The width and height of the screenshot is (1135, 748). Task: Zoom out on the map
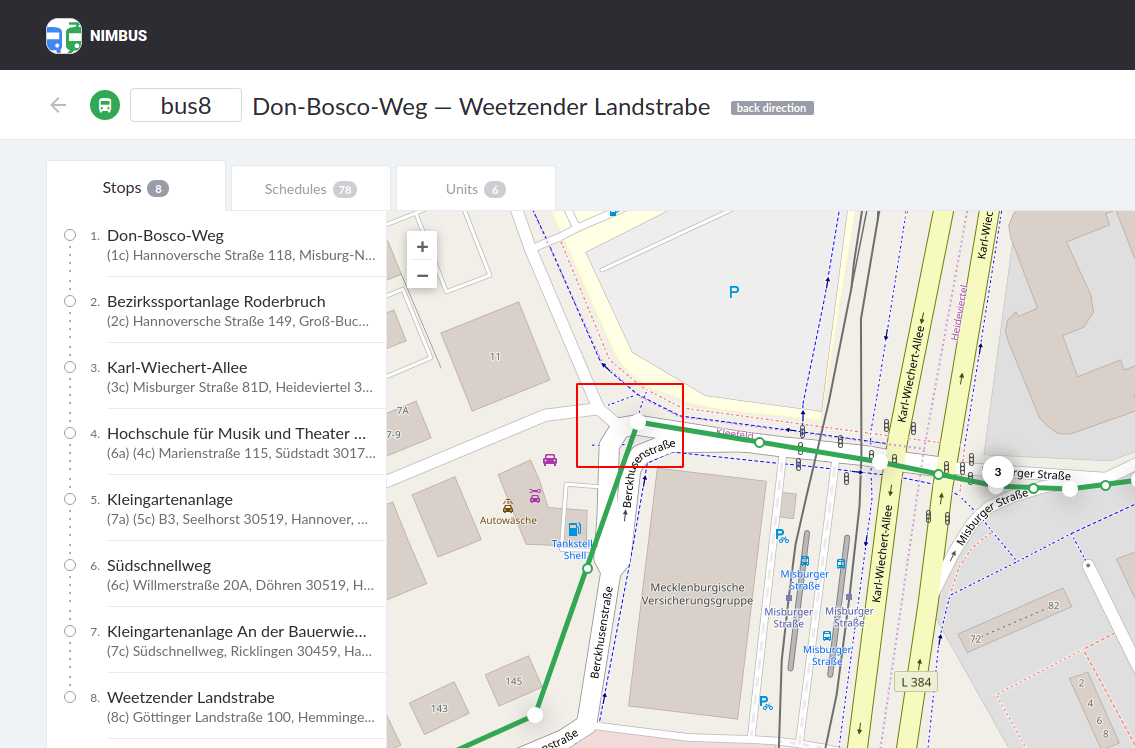(x=422, y=275)
